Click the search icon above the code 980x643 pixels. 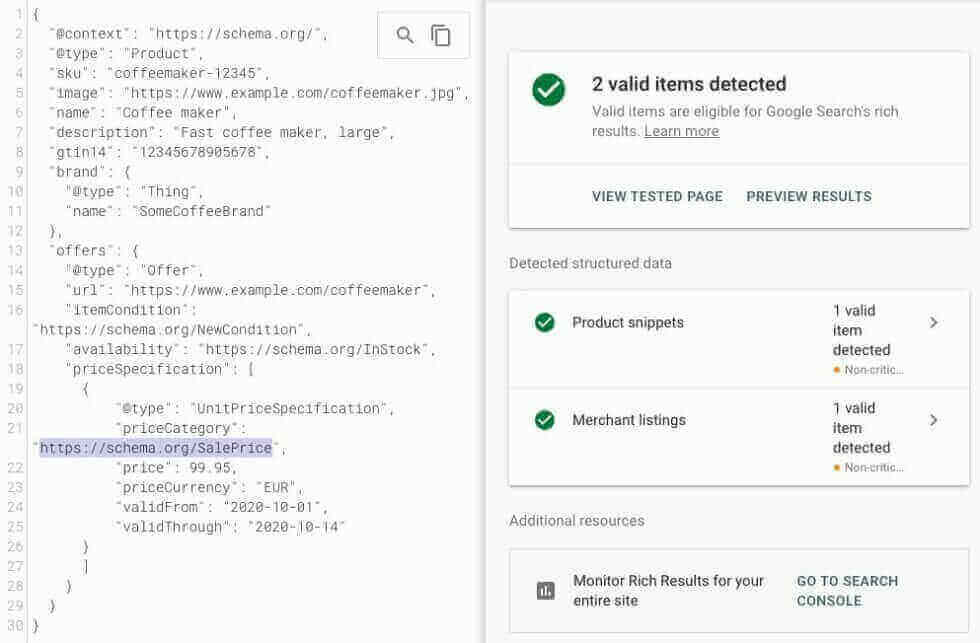pyautogui.click(x=404, y=34)
